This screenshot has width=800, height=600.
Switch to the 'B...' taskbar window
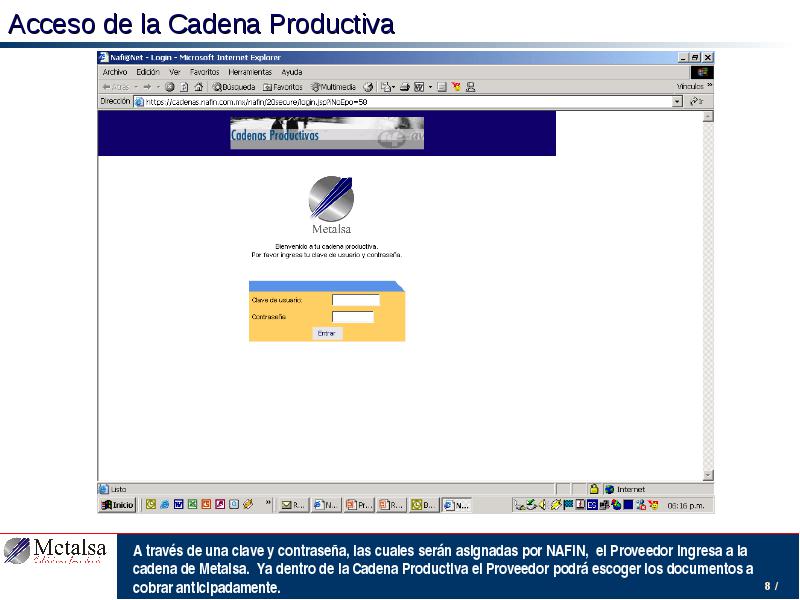tap(423, 505)
